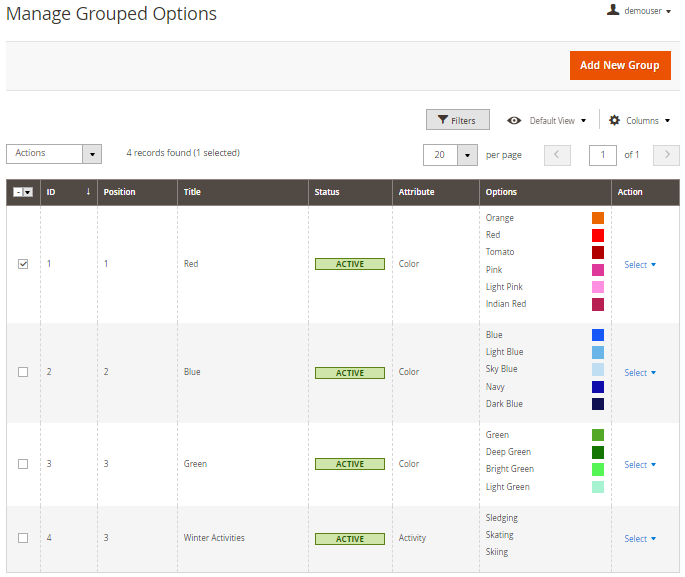The image size is (685, 577).
Task: Click the Add New Group button
Action: (x=619, y=65)
